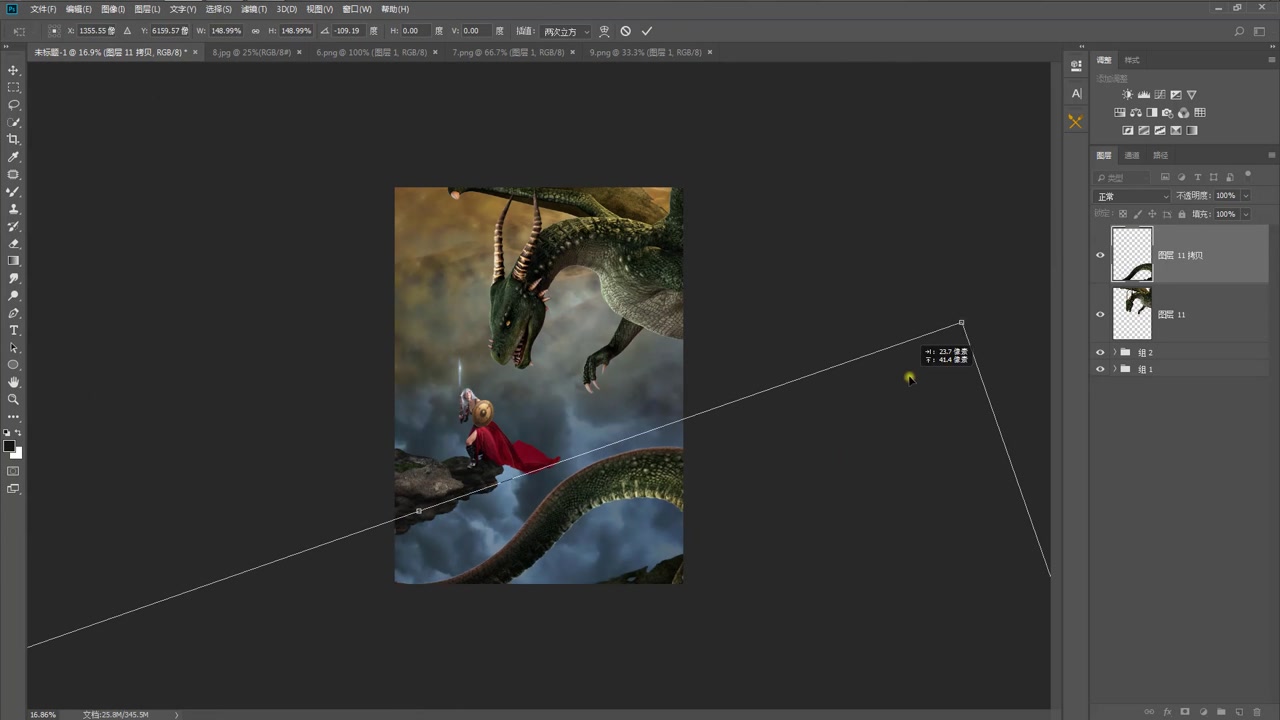Open the Adjustments panel options menu
1280x720 pixels.
(1271, 60)
